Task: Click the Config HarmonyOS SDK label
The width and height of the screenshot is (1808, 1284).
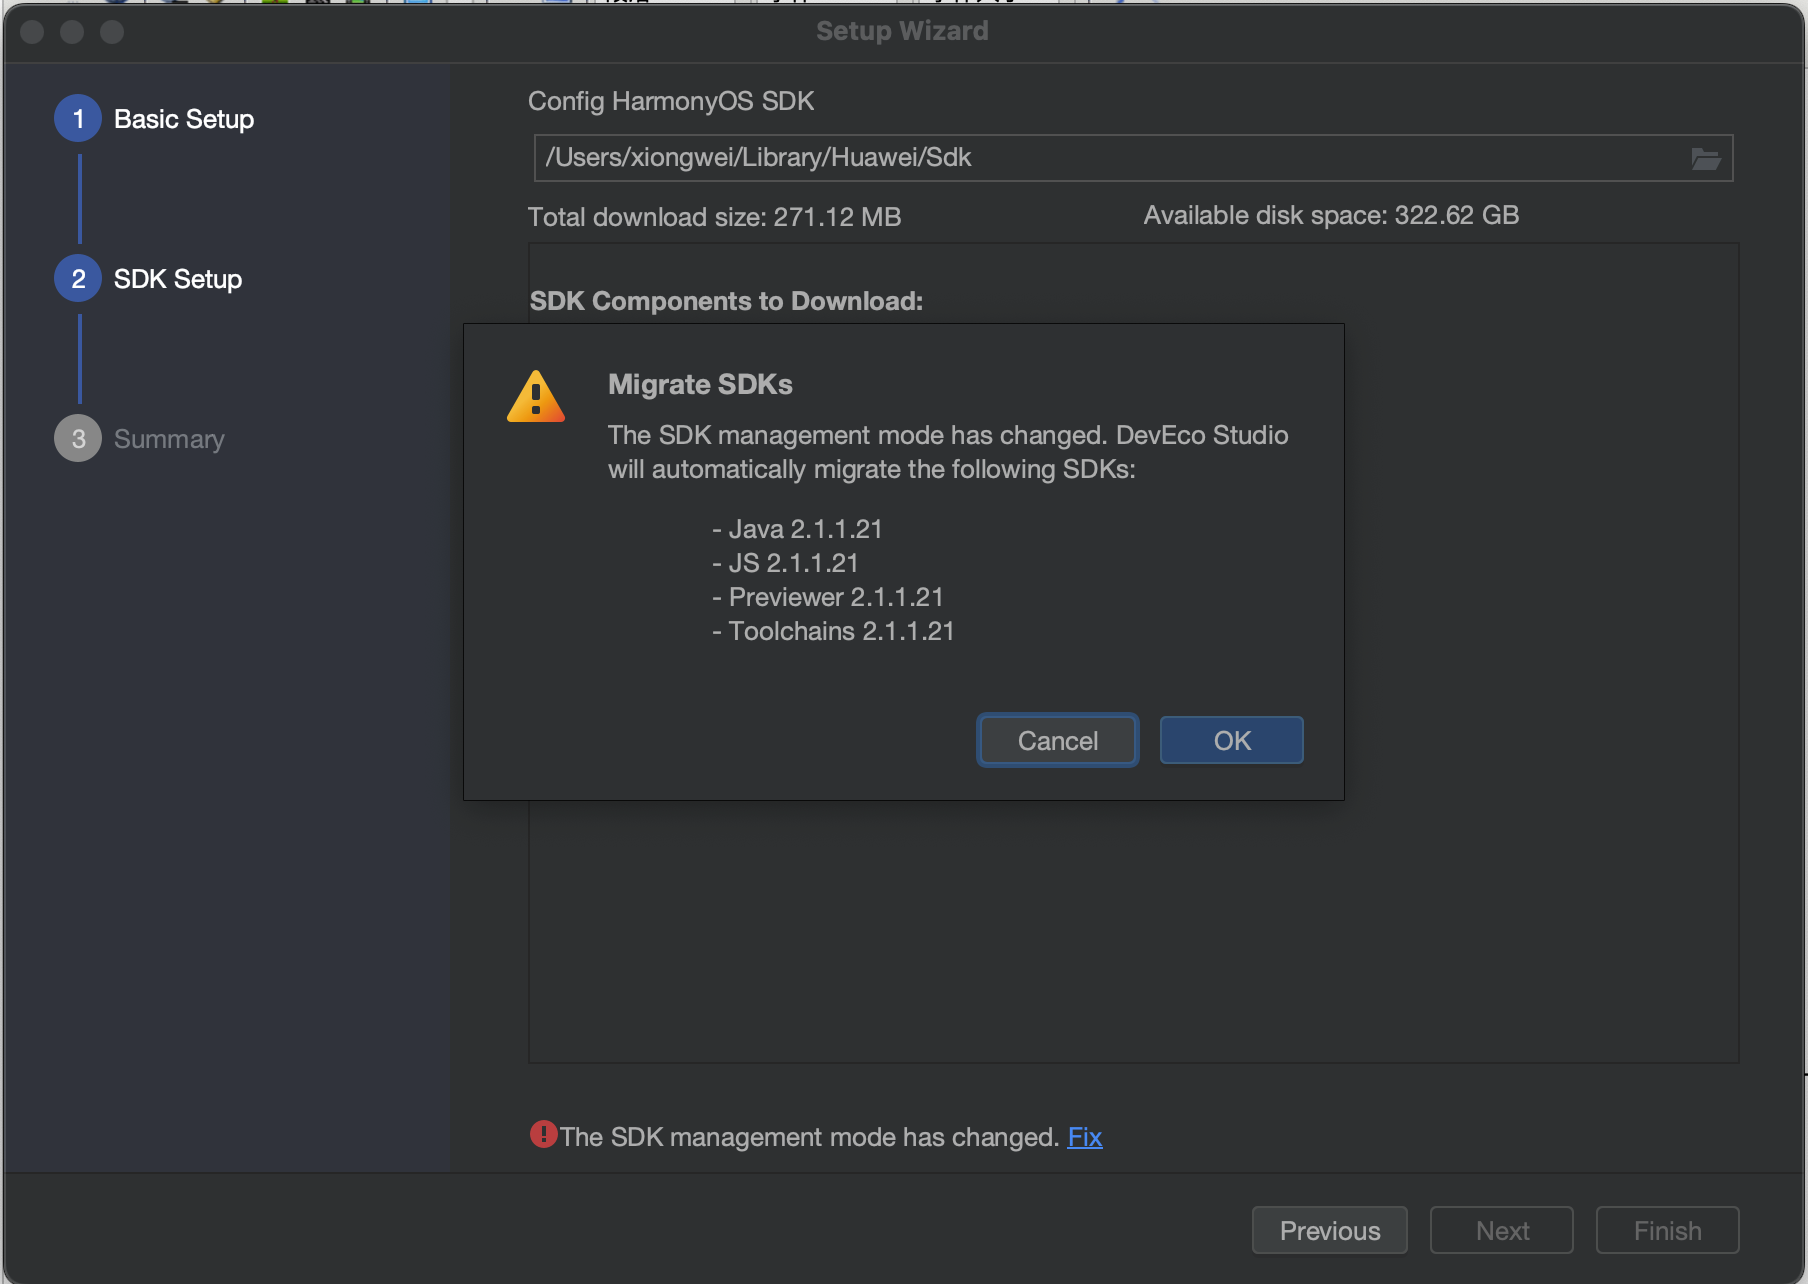Action: coord(671,101)
